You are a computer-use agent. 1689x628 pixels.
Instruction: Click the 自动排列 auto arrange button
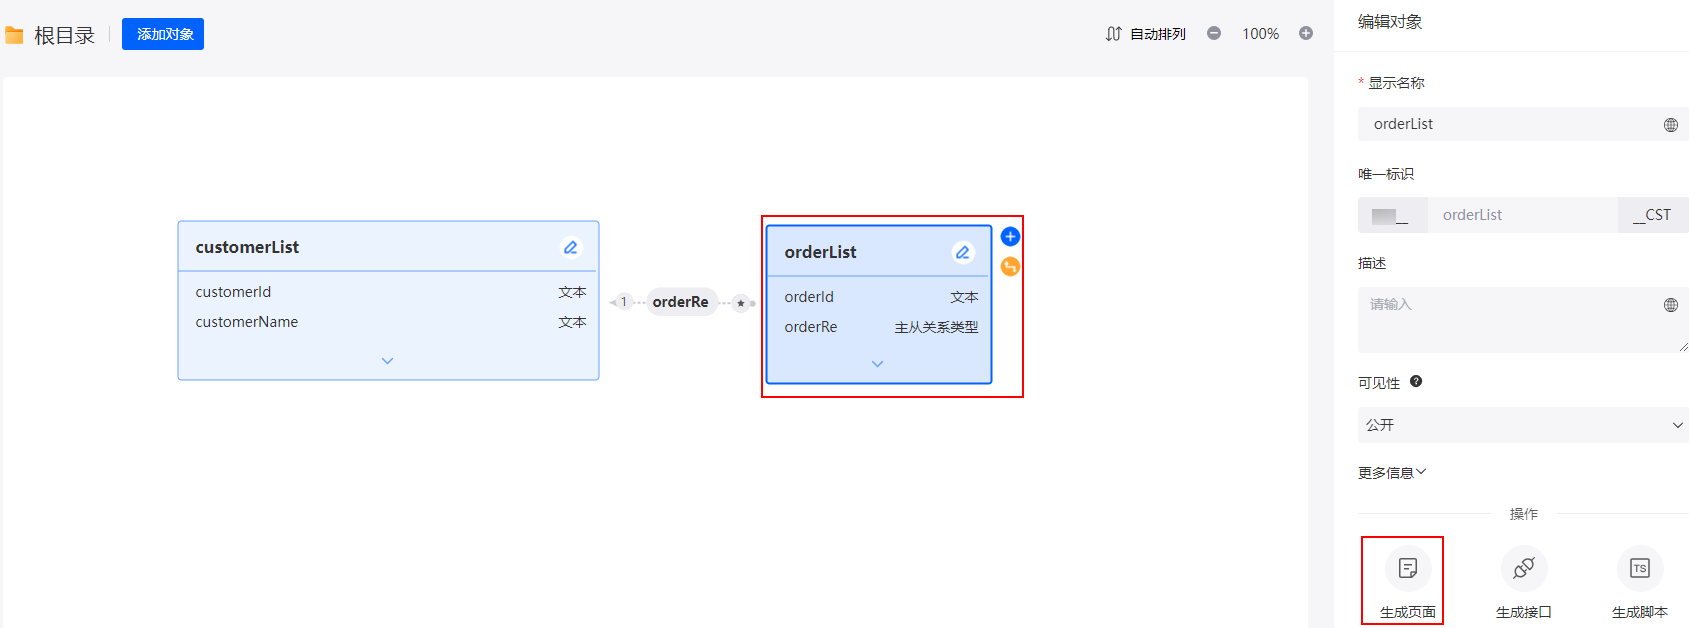coord(1146,34)
